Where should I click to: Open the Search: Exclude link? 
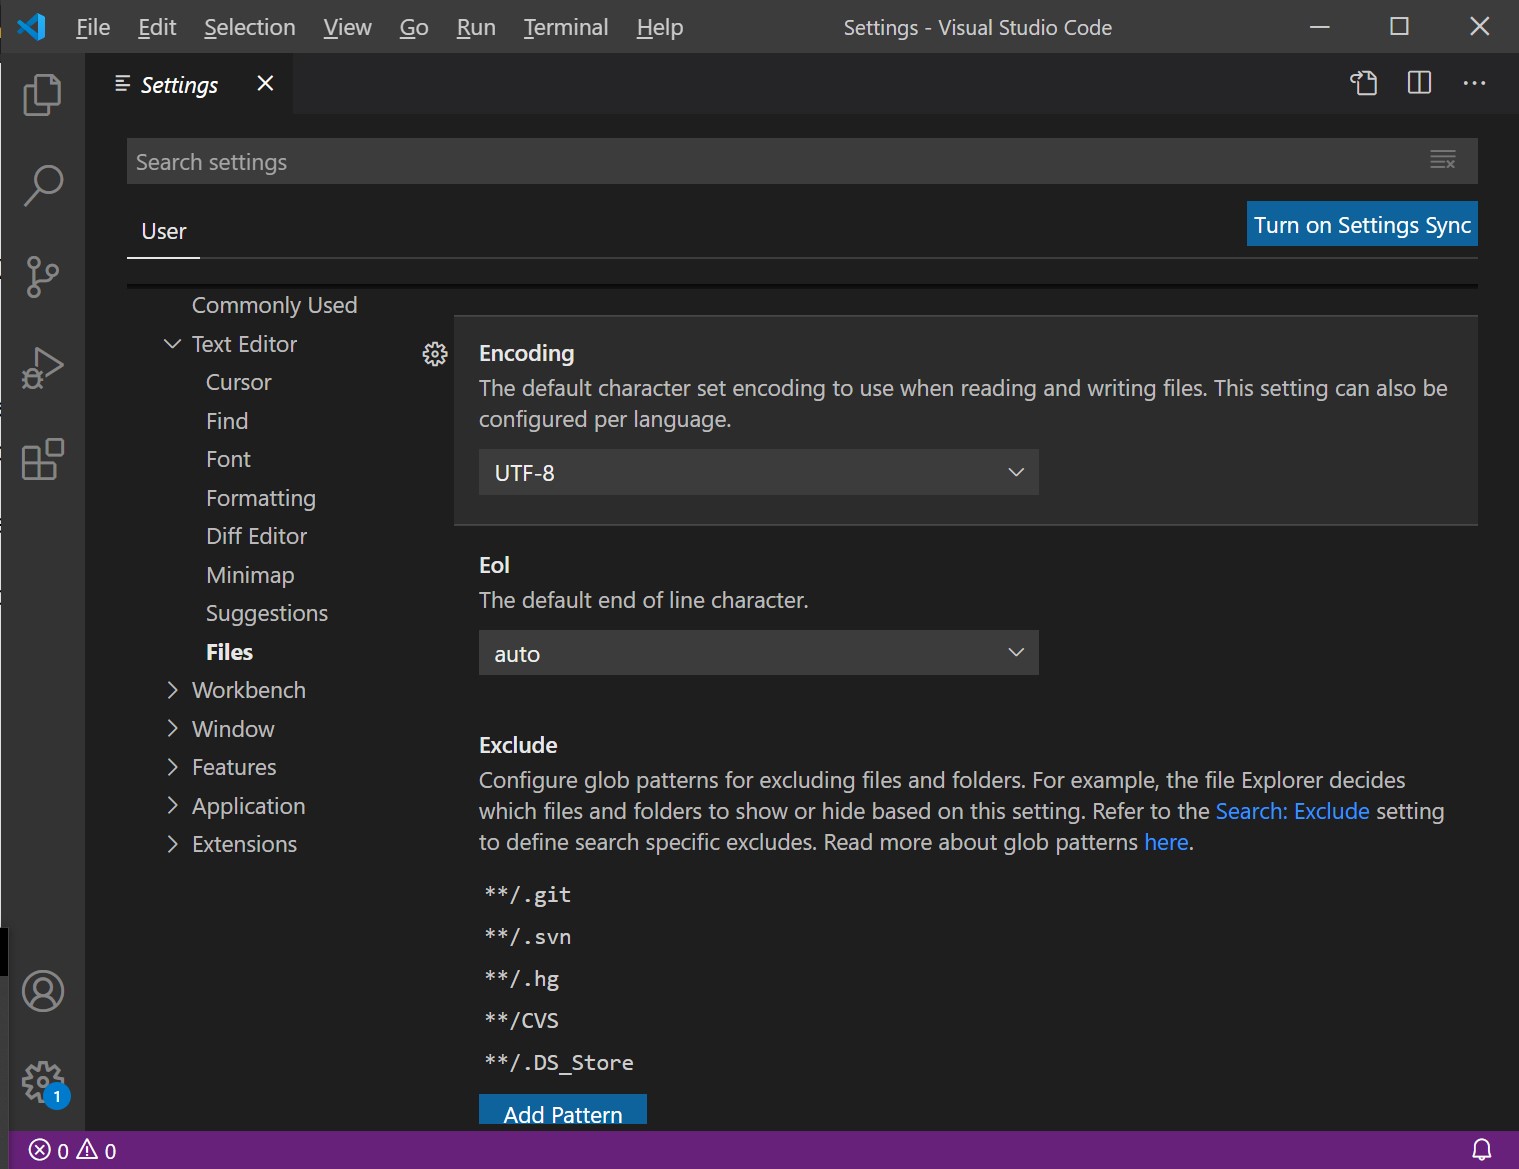click(1292, 811)
